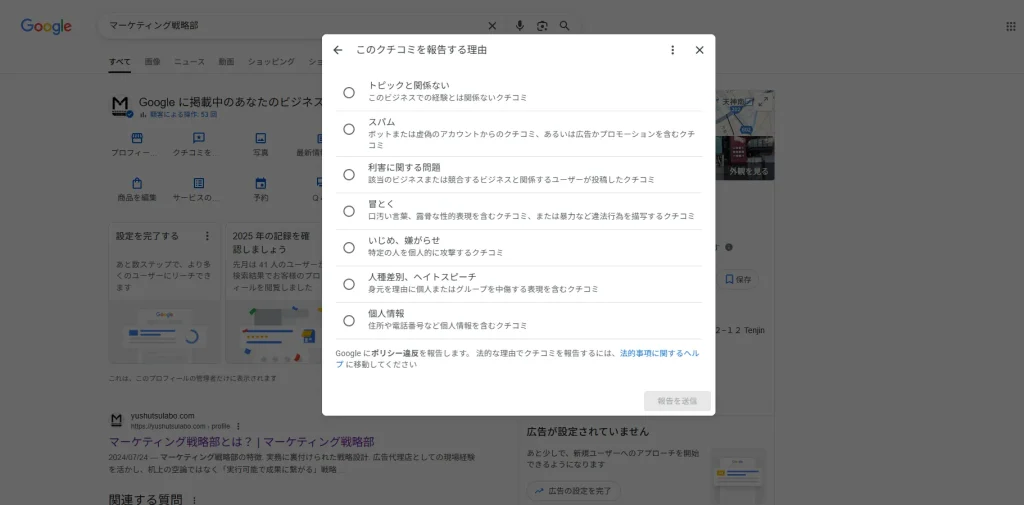The image size is (1024, 505).
Task: Click the 外観を見る thumbnail
Action: click(x=744, y=158)
